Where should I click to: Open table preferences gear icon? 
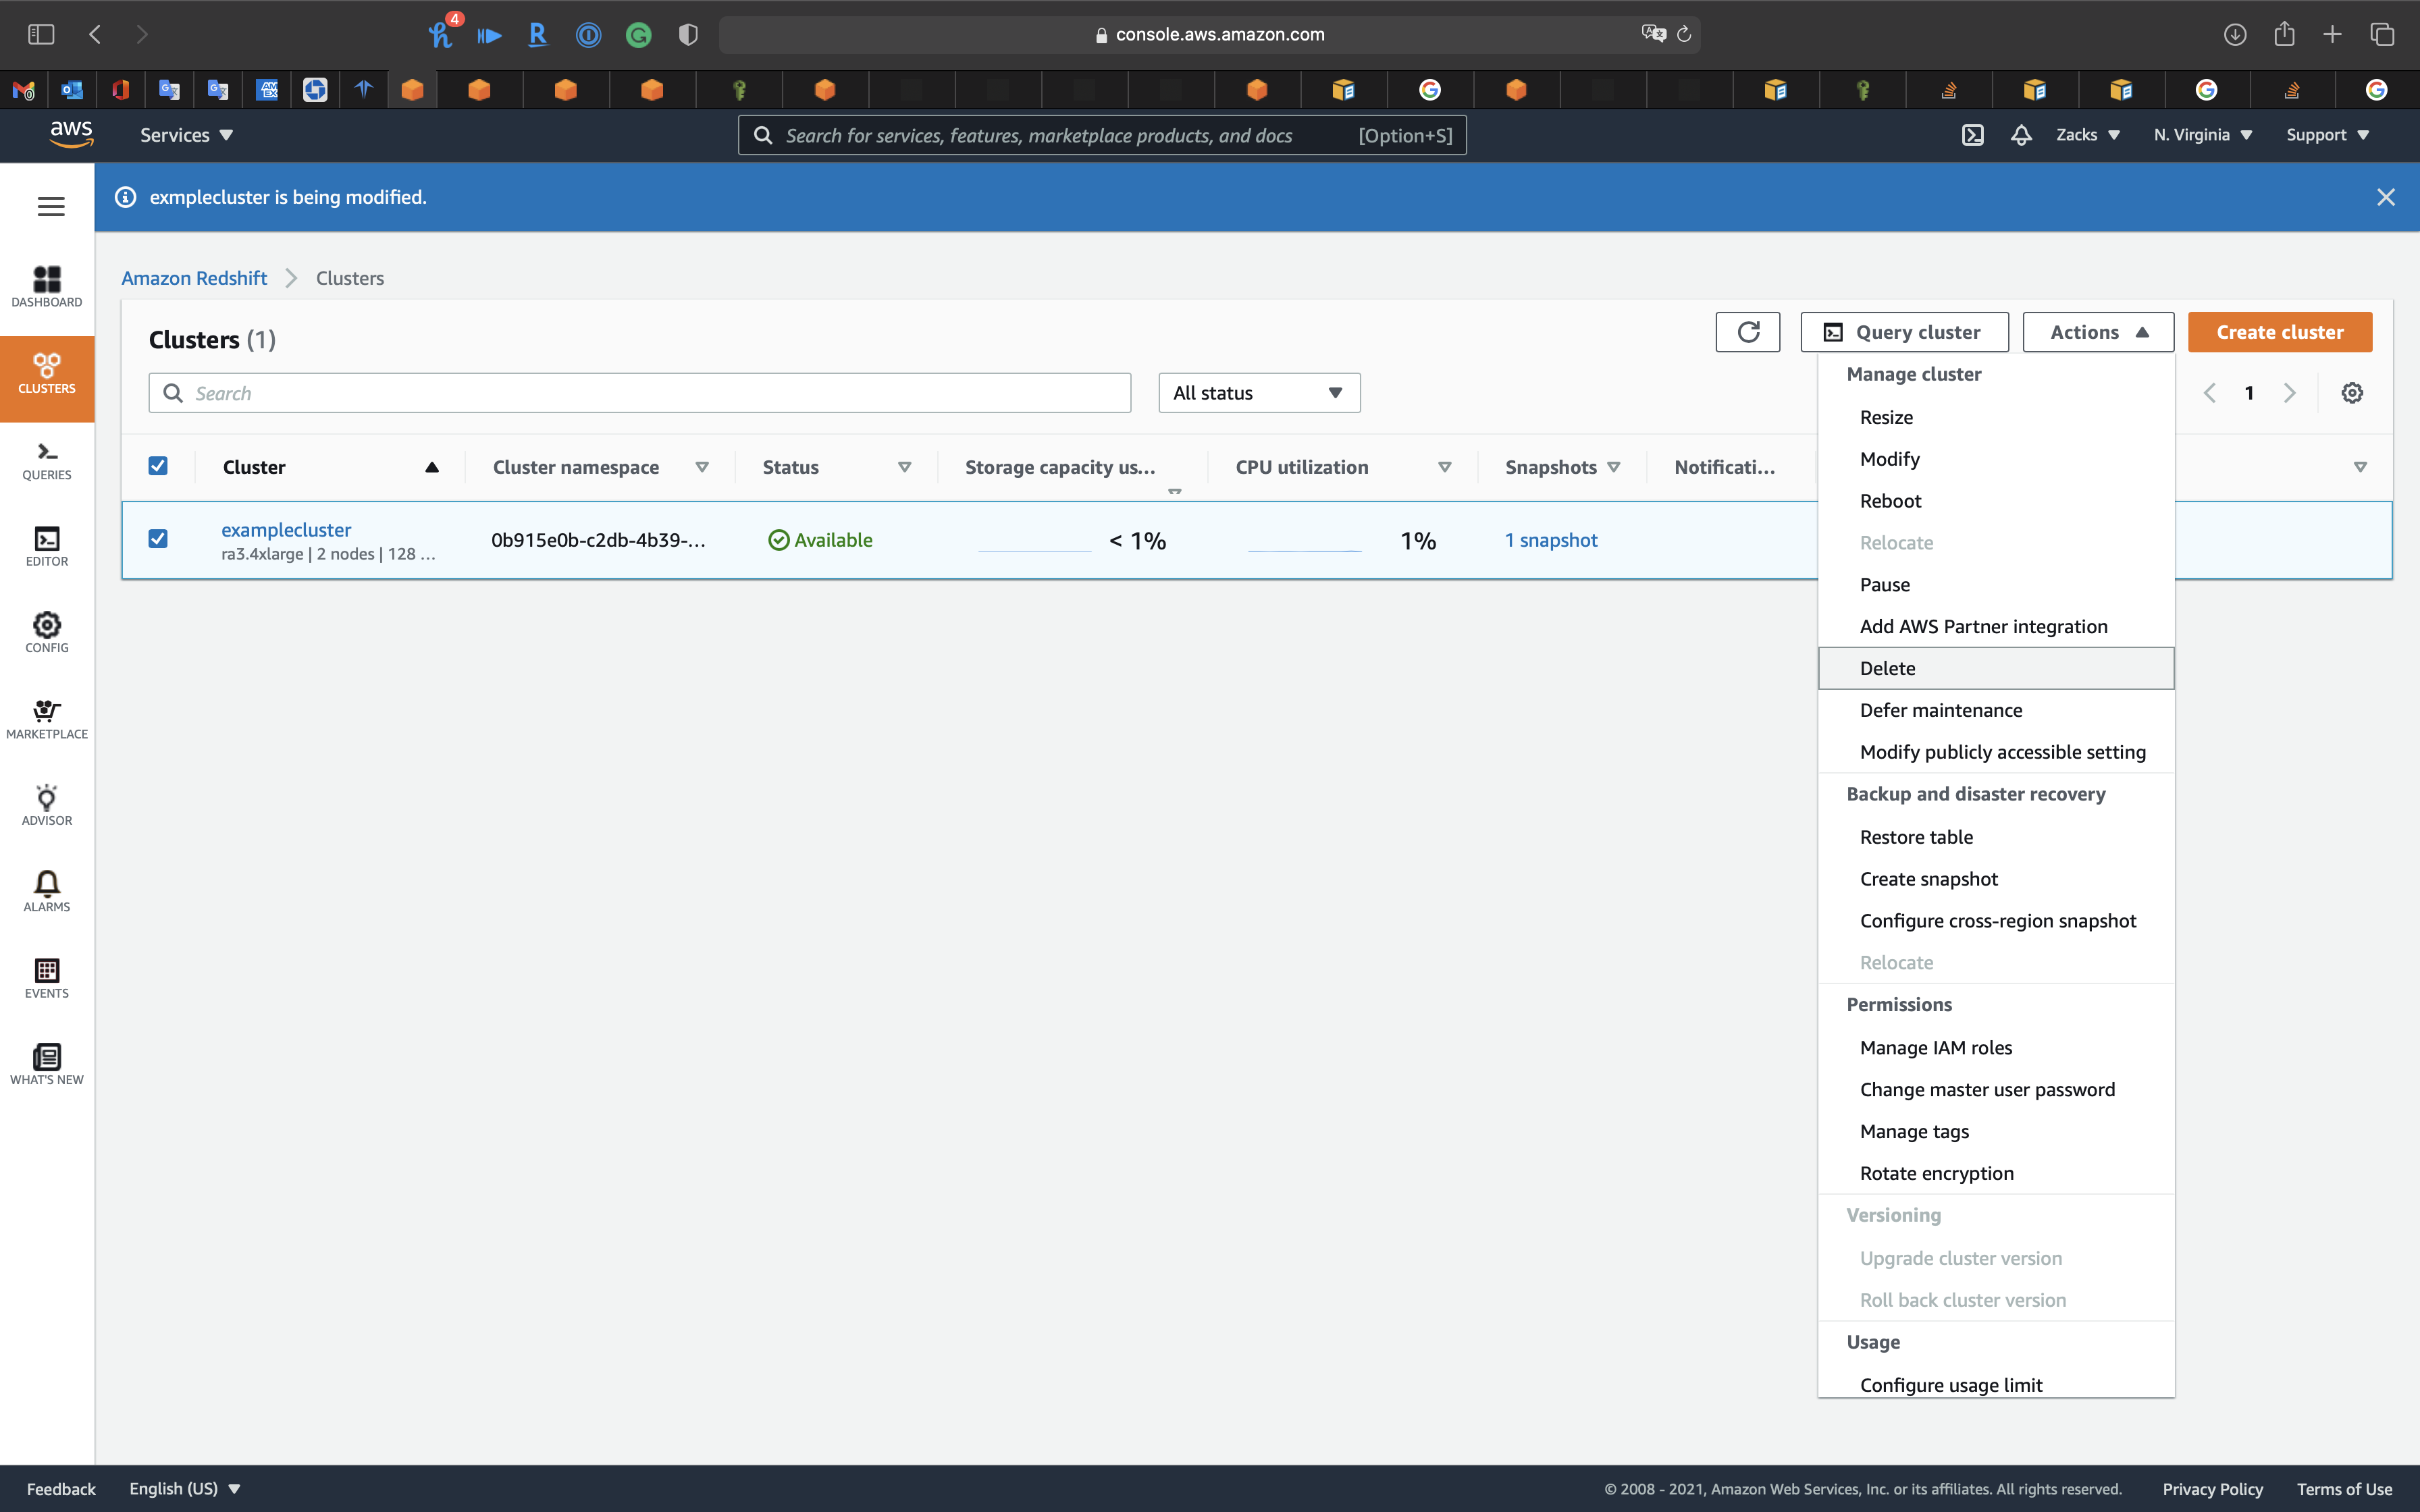[x=2352, y=393]
